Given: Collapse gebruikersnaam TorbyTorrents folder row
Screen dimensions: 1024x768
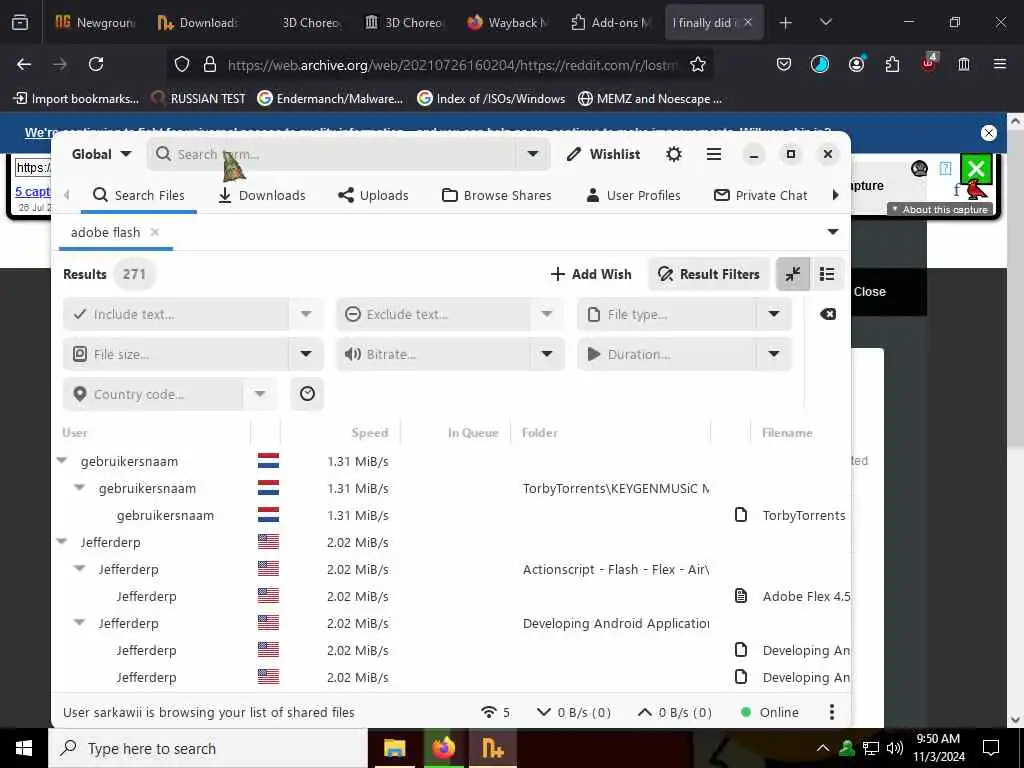Looking at the screenshot, I should [x=80, y=488].
